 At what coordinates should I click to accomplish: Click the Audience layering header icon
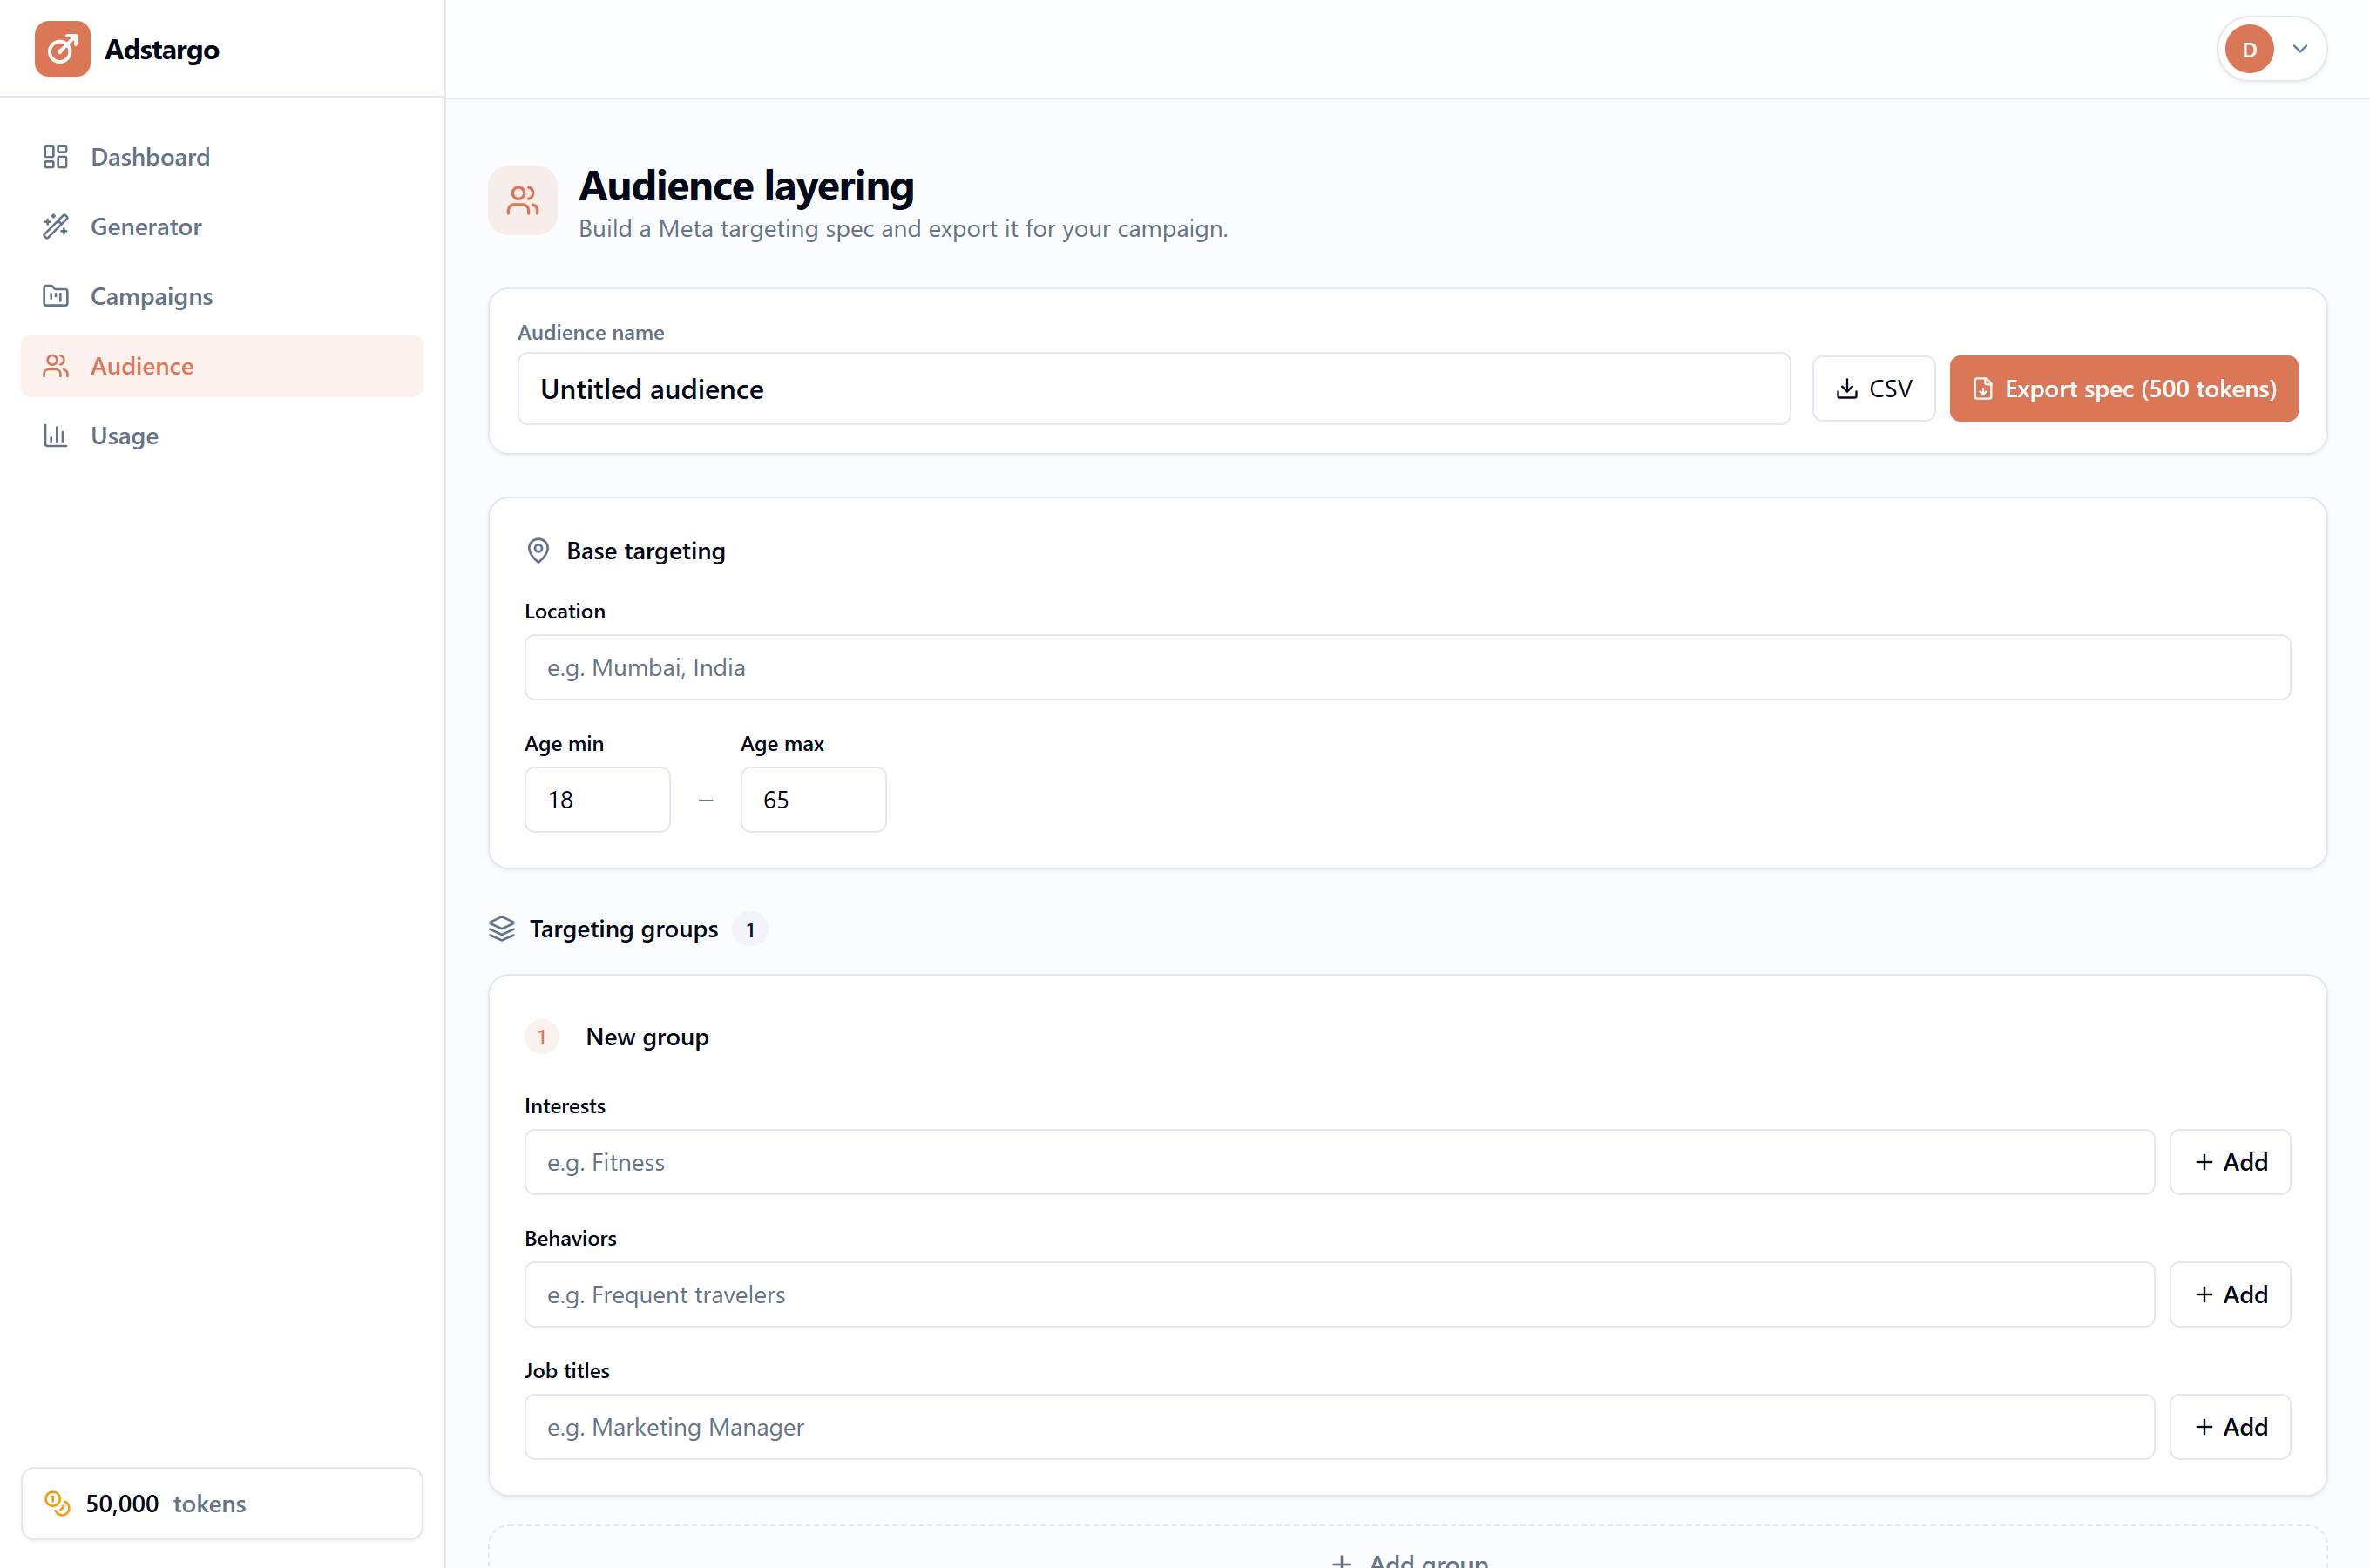[x=523, y=200]
